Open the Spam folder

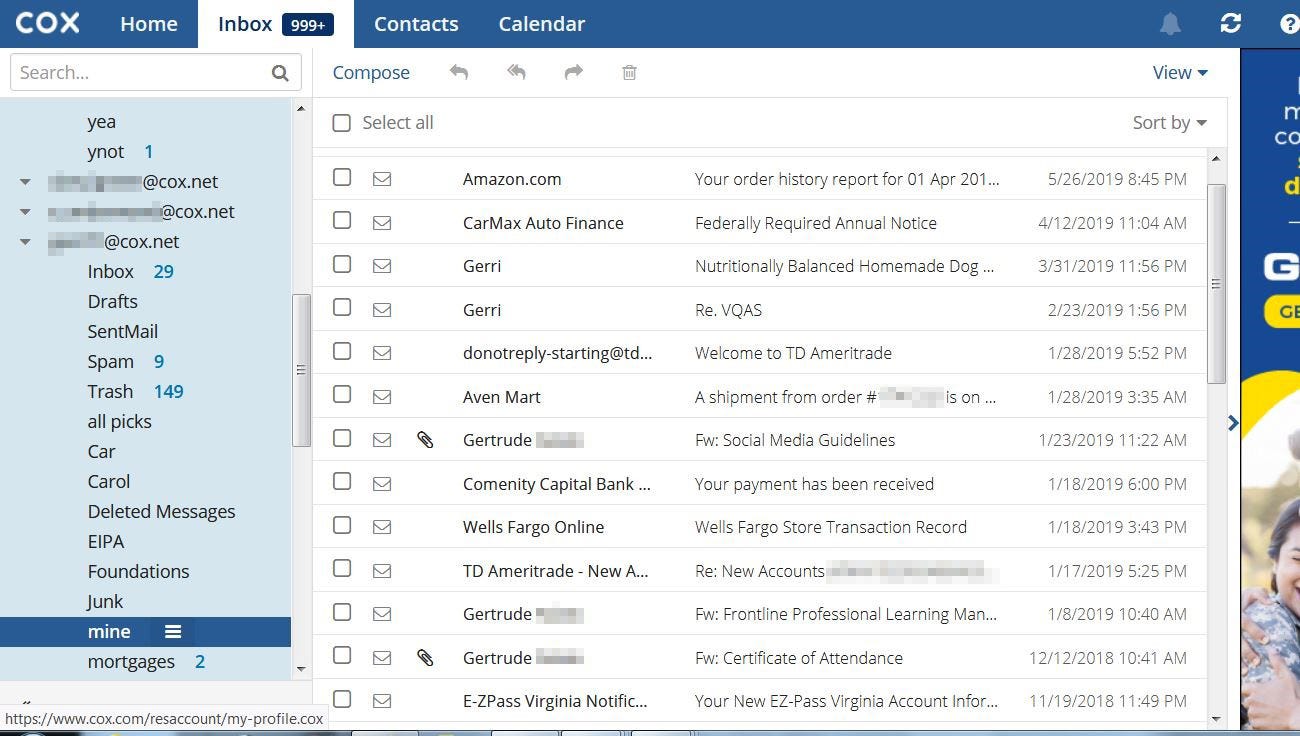(110, 361)
